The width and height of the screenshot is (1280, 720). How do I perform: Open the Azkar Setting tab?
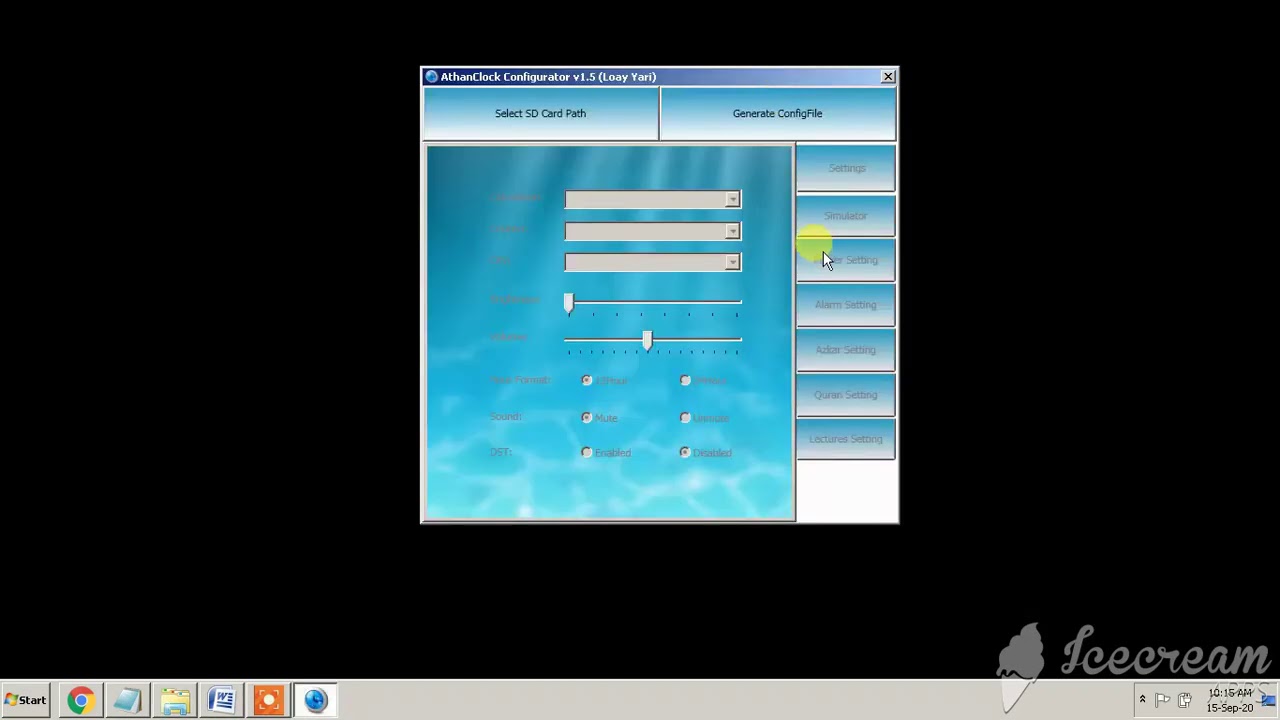click(846, 349)
